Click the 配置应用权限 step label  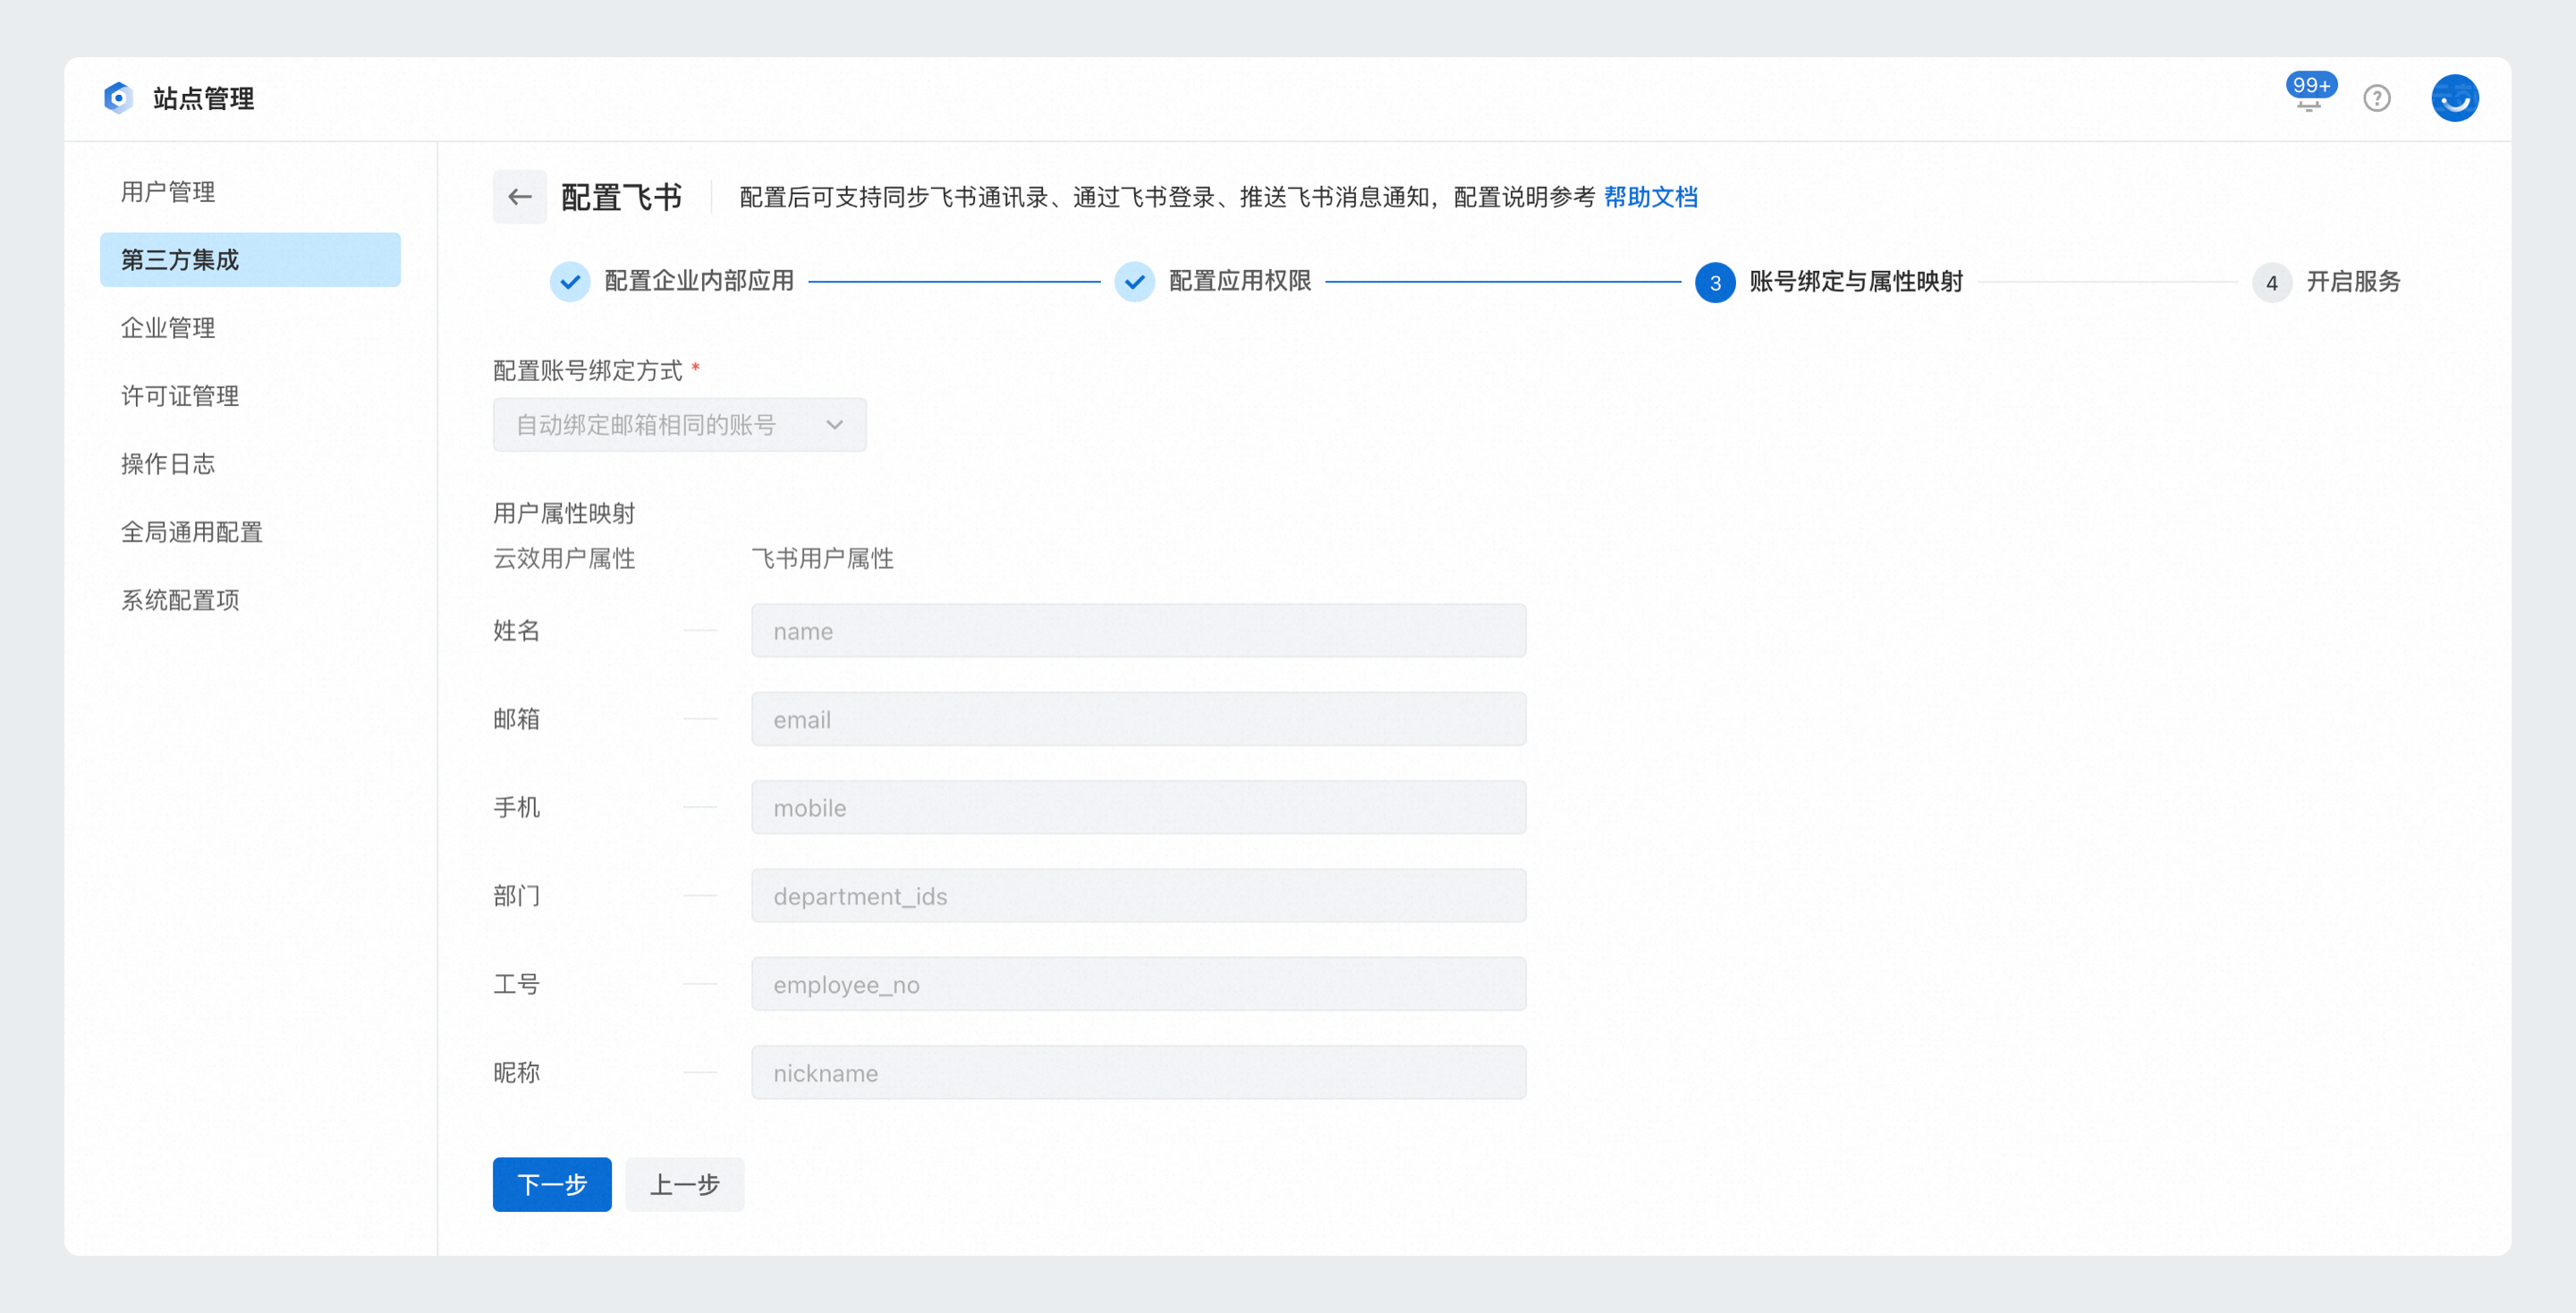(x=1240, y=281)
